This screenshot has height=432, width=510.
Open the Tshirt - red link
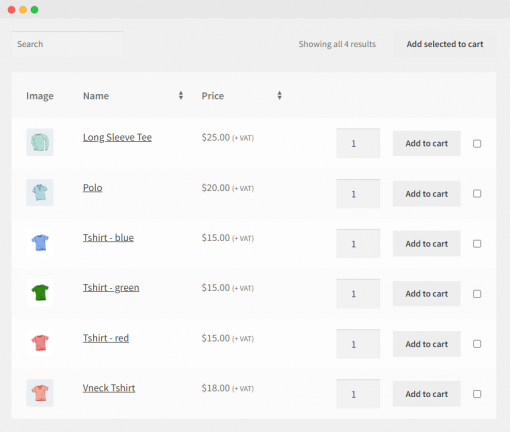(x=106, y=338)
